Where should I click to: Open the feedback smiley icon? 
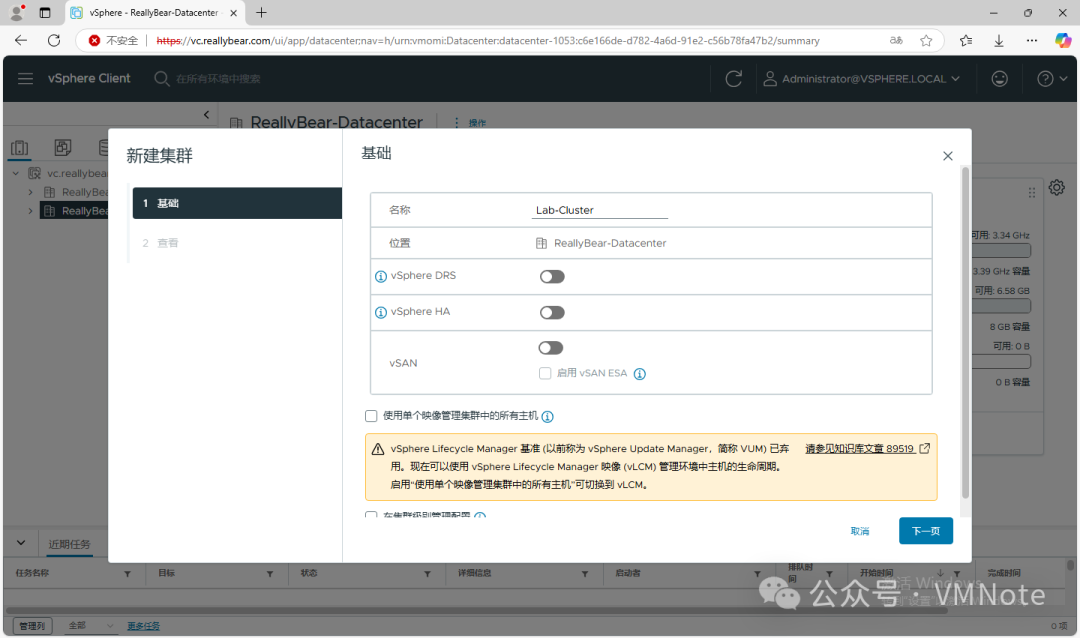[999, 79]
